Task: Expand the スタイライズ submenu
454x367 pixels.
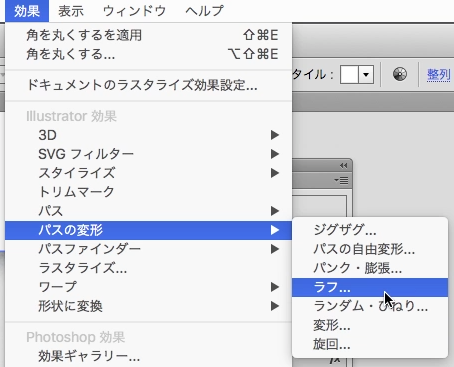Action: pyautogui.click(x=149, y=173)
